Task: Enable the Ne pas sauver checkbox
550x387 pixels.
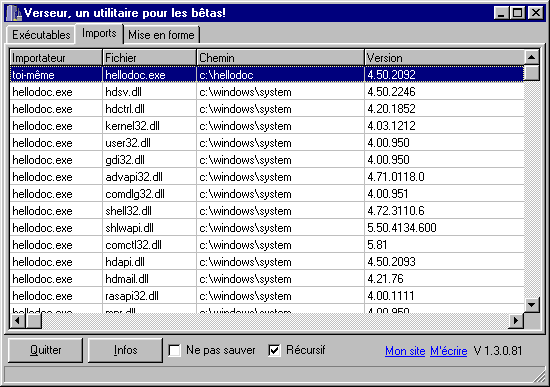Action: 175,350
